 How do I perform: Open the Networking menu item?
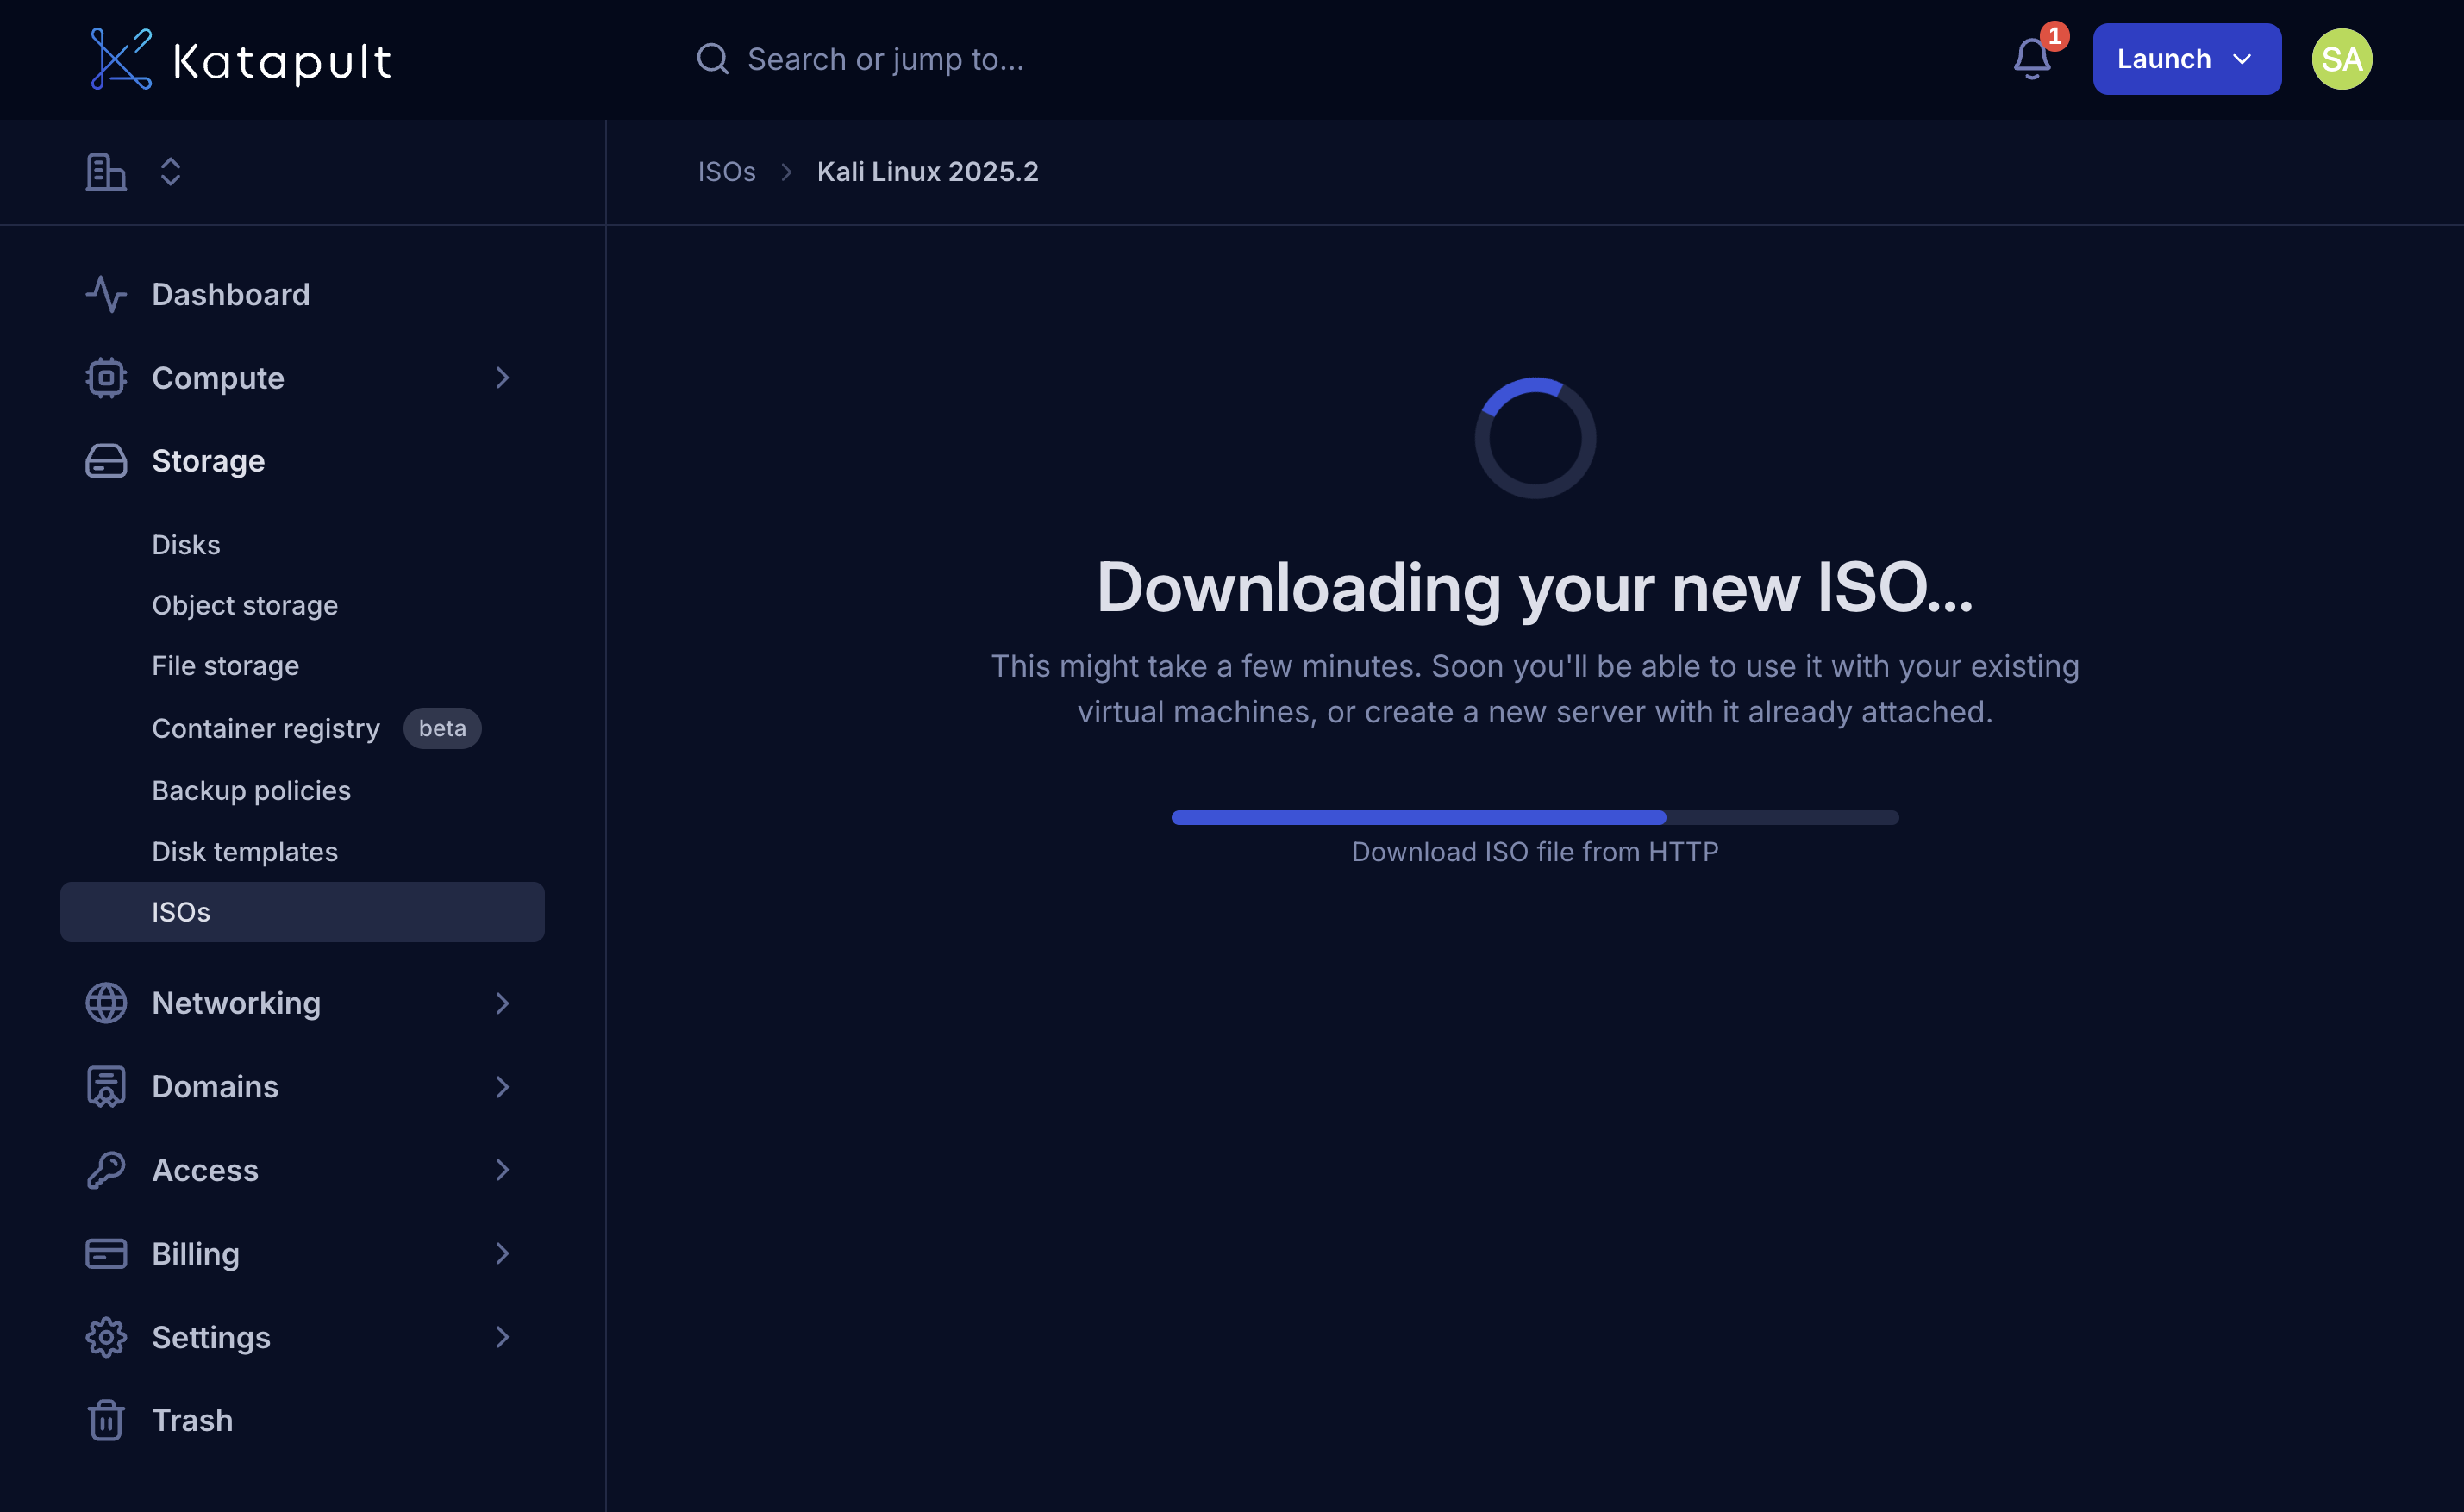pyautogui.click(x=236, y=1003)
